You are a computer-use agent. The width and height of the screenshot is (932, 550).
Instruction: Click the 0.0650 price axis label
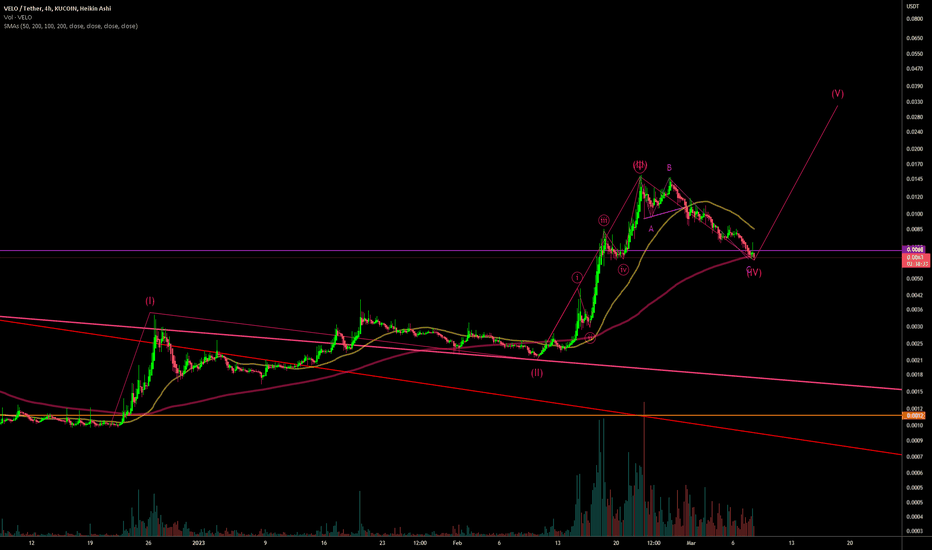914,37
